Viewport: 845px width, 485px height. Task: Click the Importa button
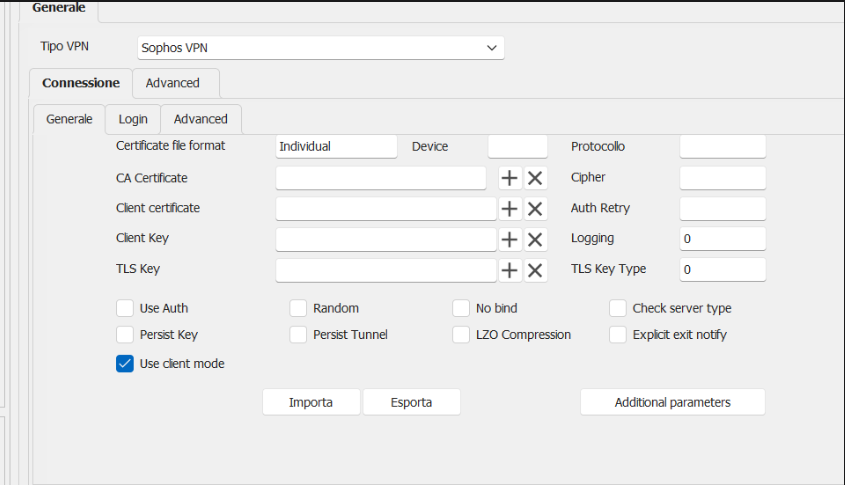tap(311, 402)
